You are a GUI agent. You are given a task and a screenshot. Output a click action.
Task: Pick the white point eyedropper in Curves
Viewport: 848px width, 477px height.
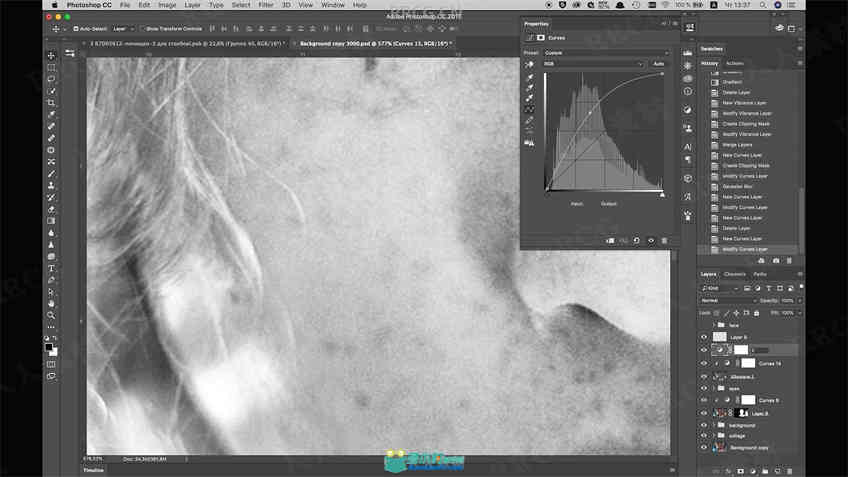529,98
